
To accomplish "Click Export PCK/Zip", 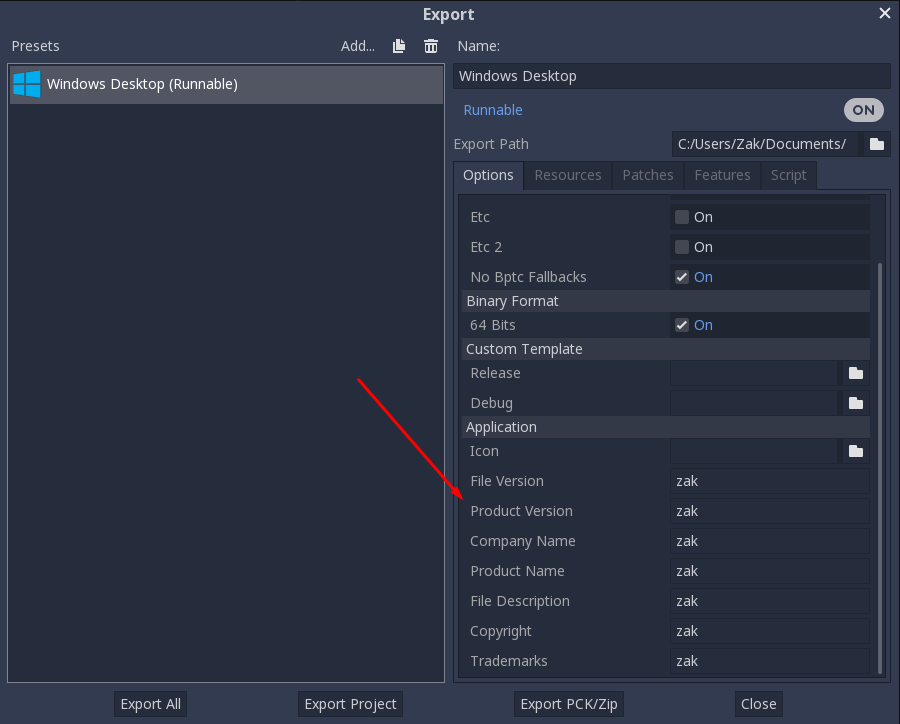I will [x=568, y=704].
